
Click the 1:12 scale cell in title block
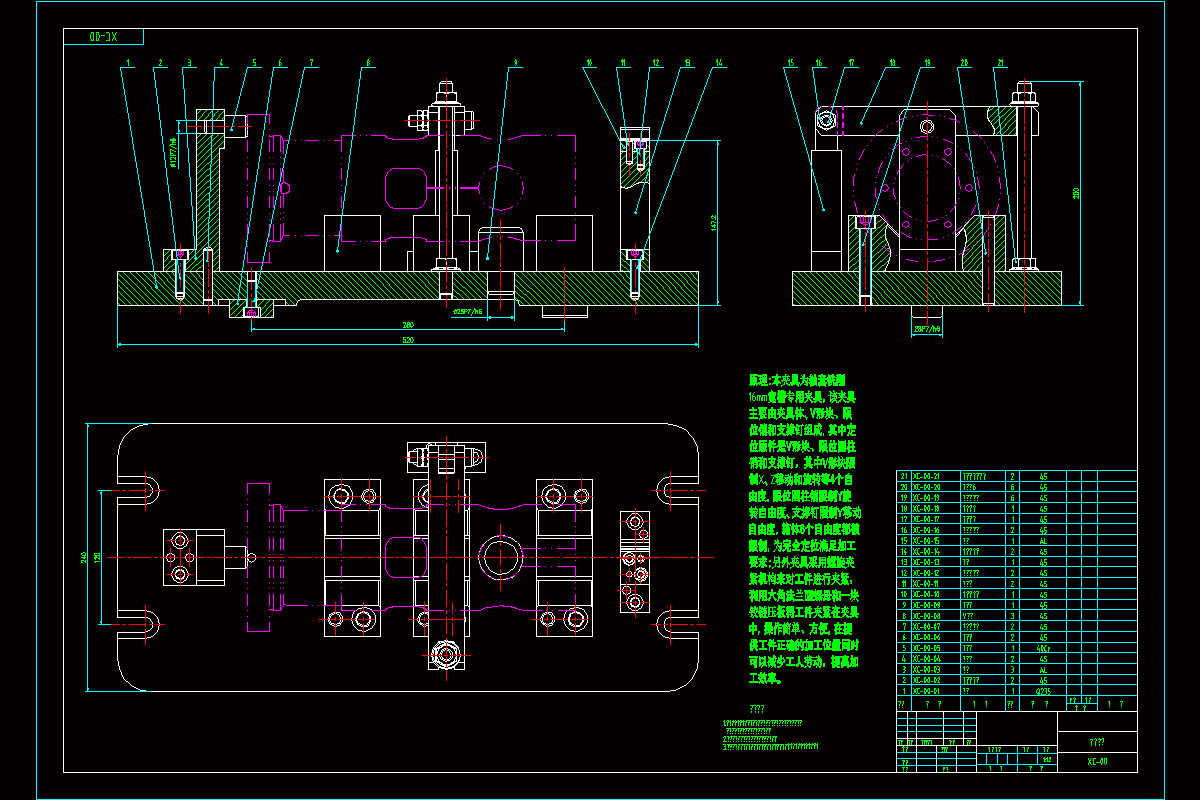1047,760
